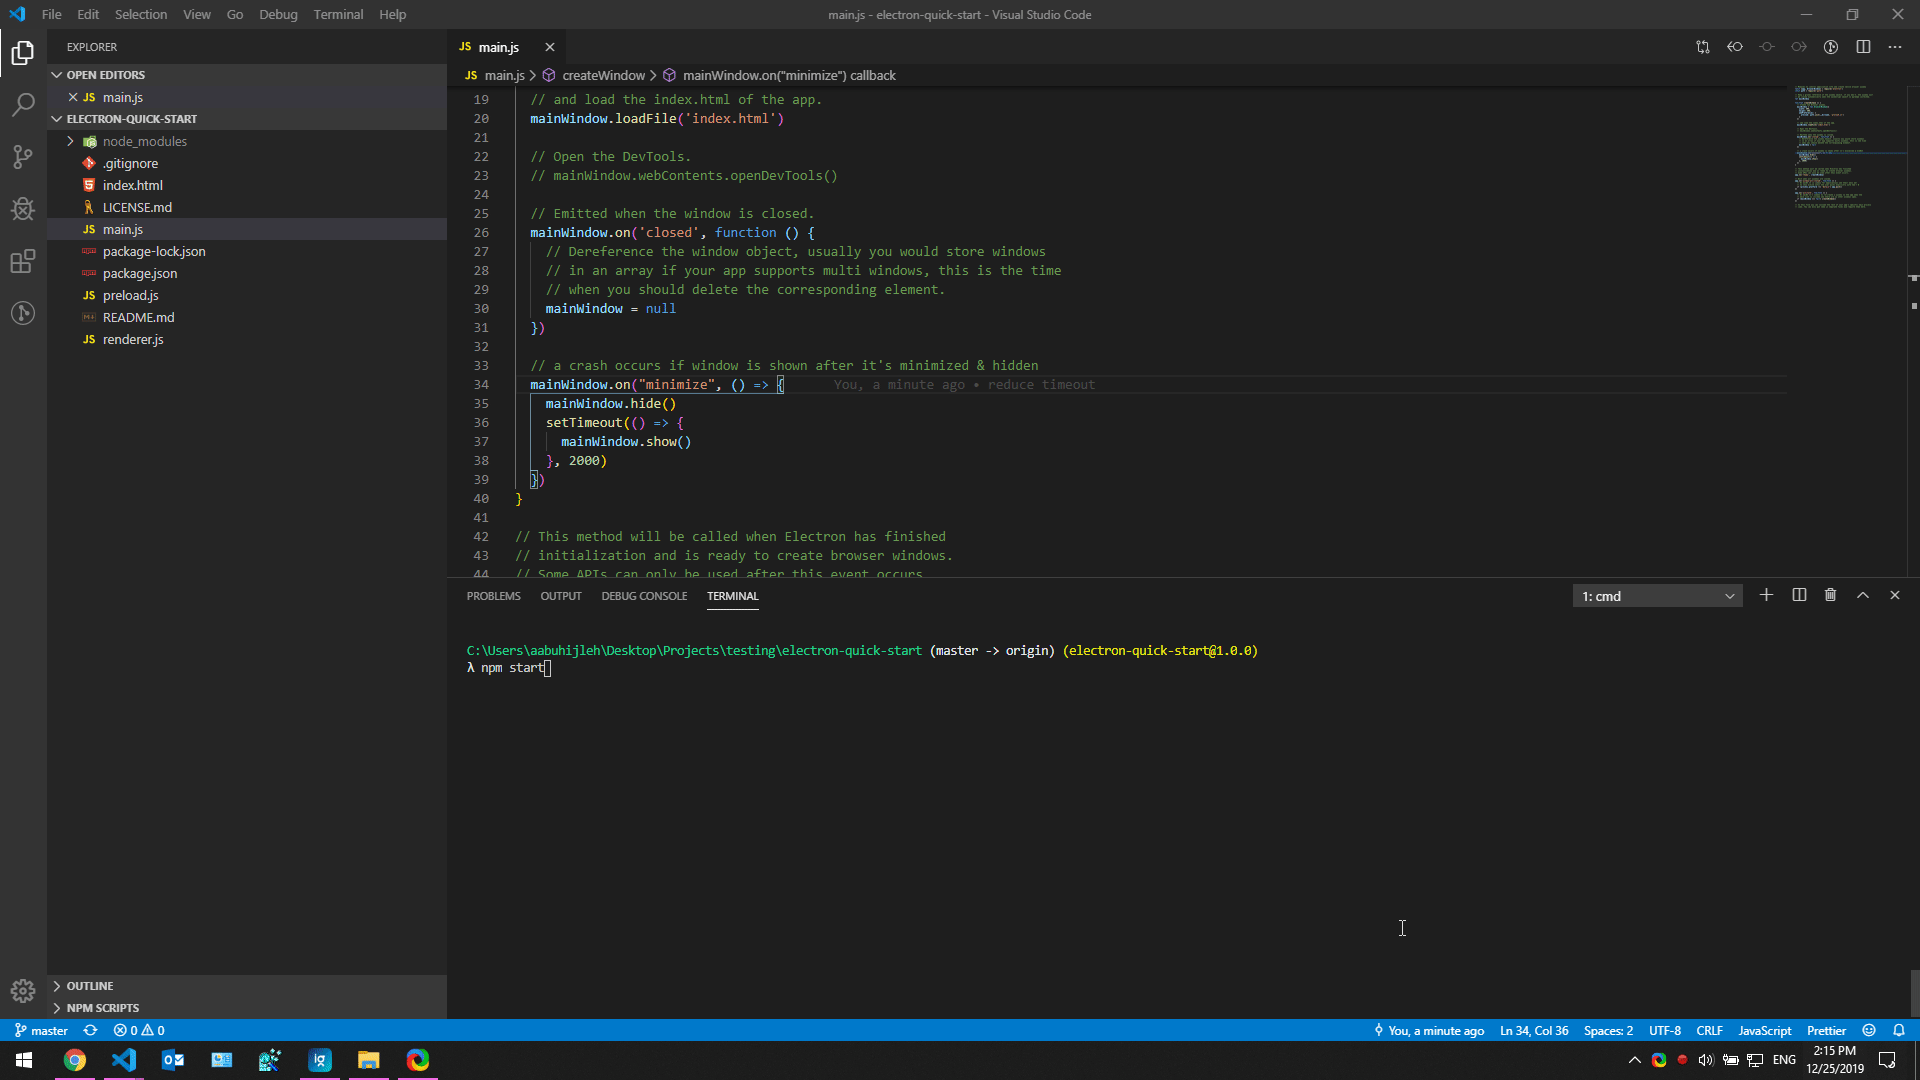Click 'Ln 34, Col 36' in status bar
Screen dimensions: 1920x1080
click(x=1534, y=1030)
